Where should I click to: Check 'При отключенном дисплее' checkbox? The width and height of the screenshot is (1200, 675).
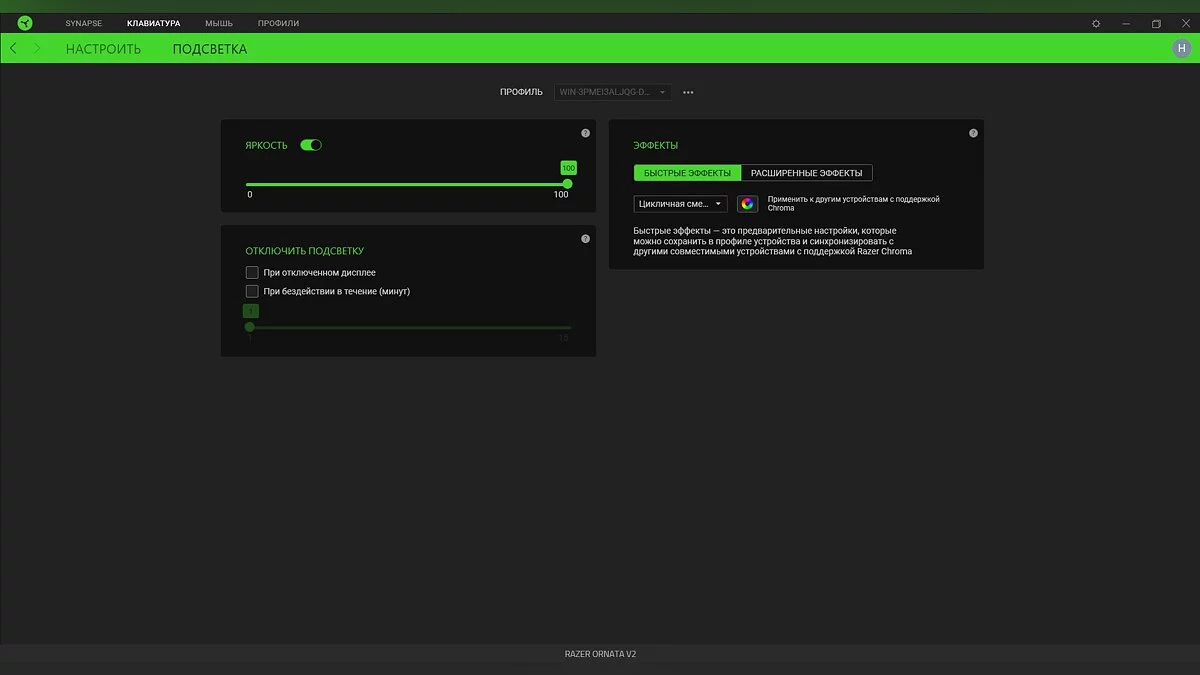(x=252, y=272)
